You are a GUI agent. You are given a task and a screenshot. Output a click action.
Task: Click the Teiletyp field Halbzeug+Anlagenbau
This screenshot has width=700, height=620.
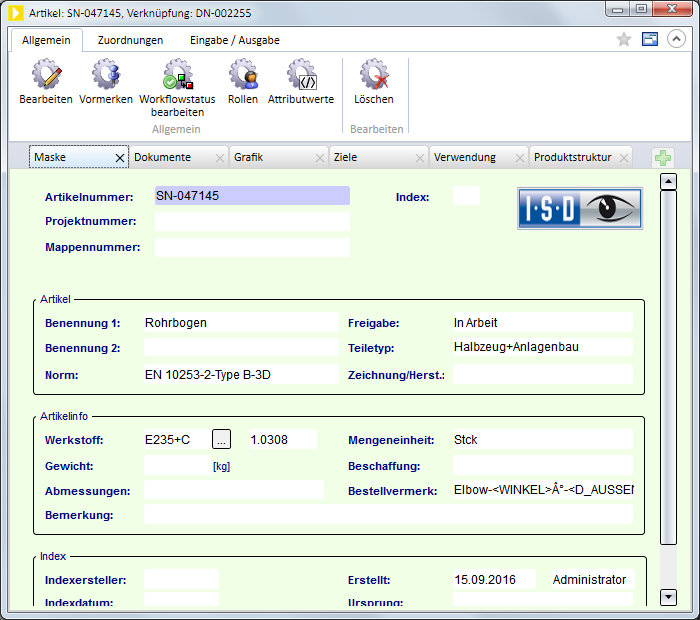tap(543, 347)
